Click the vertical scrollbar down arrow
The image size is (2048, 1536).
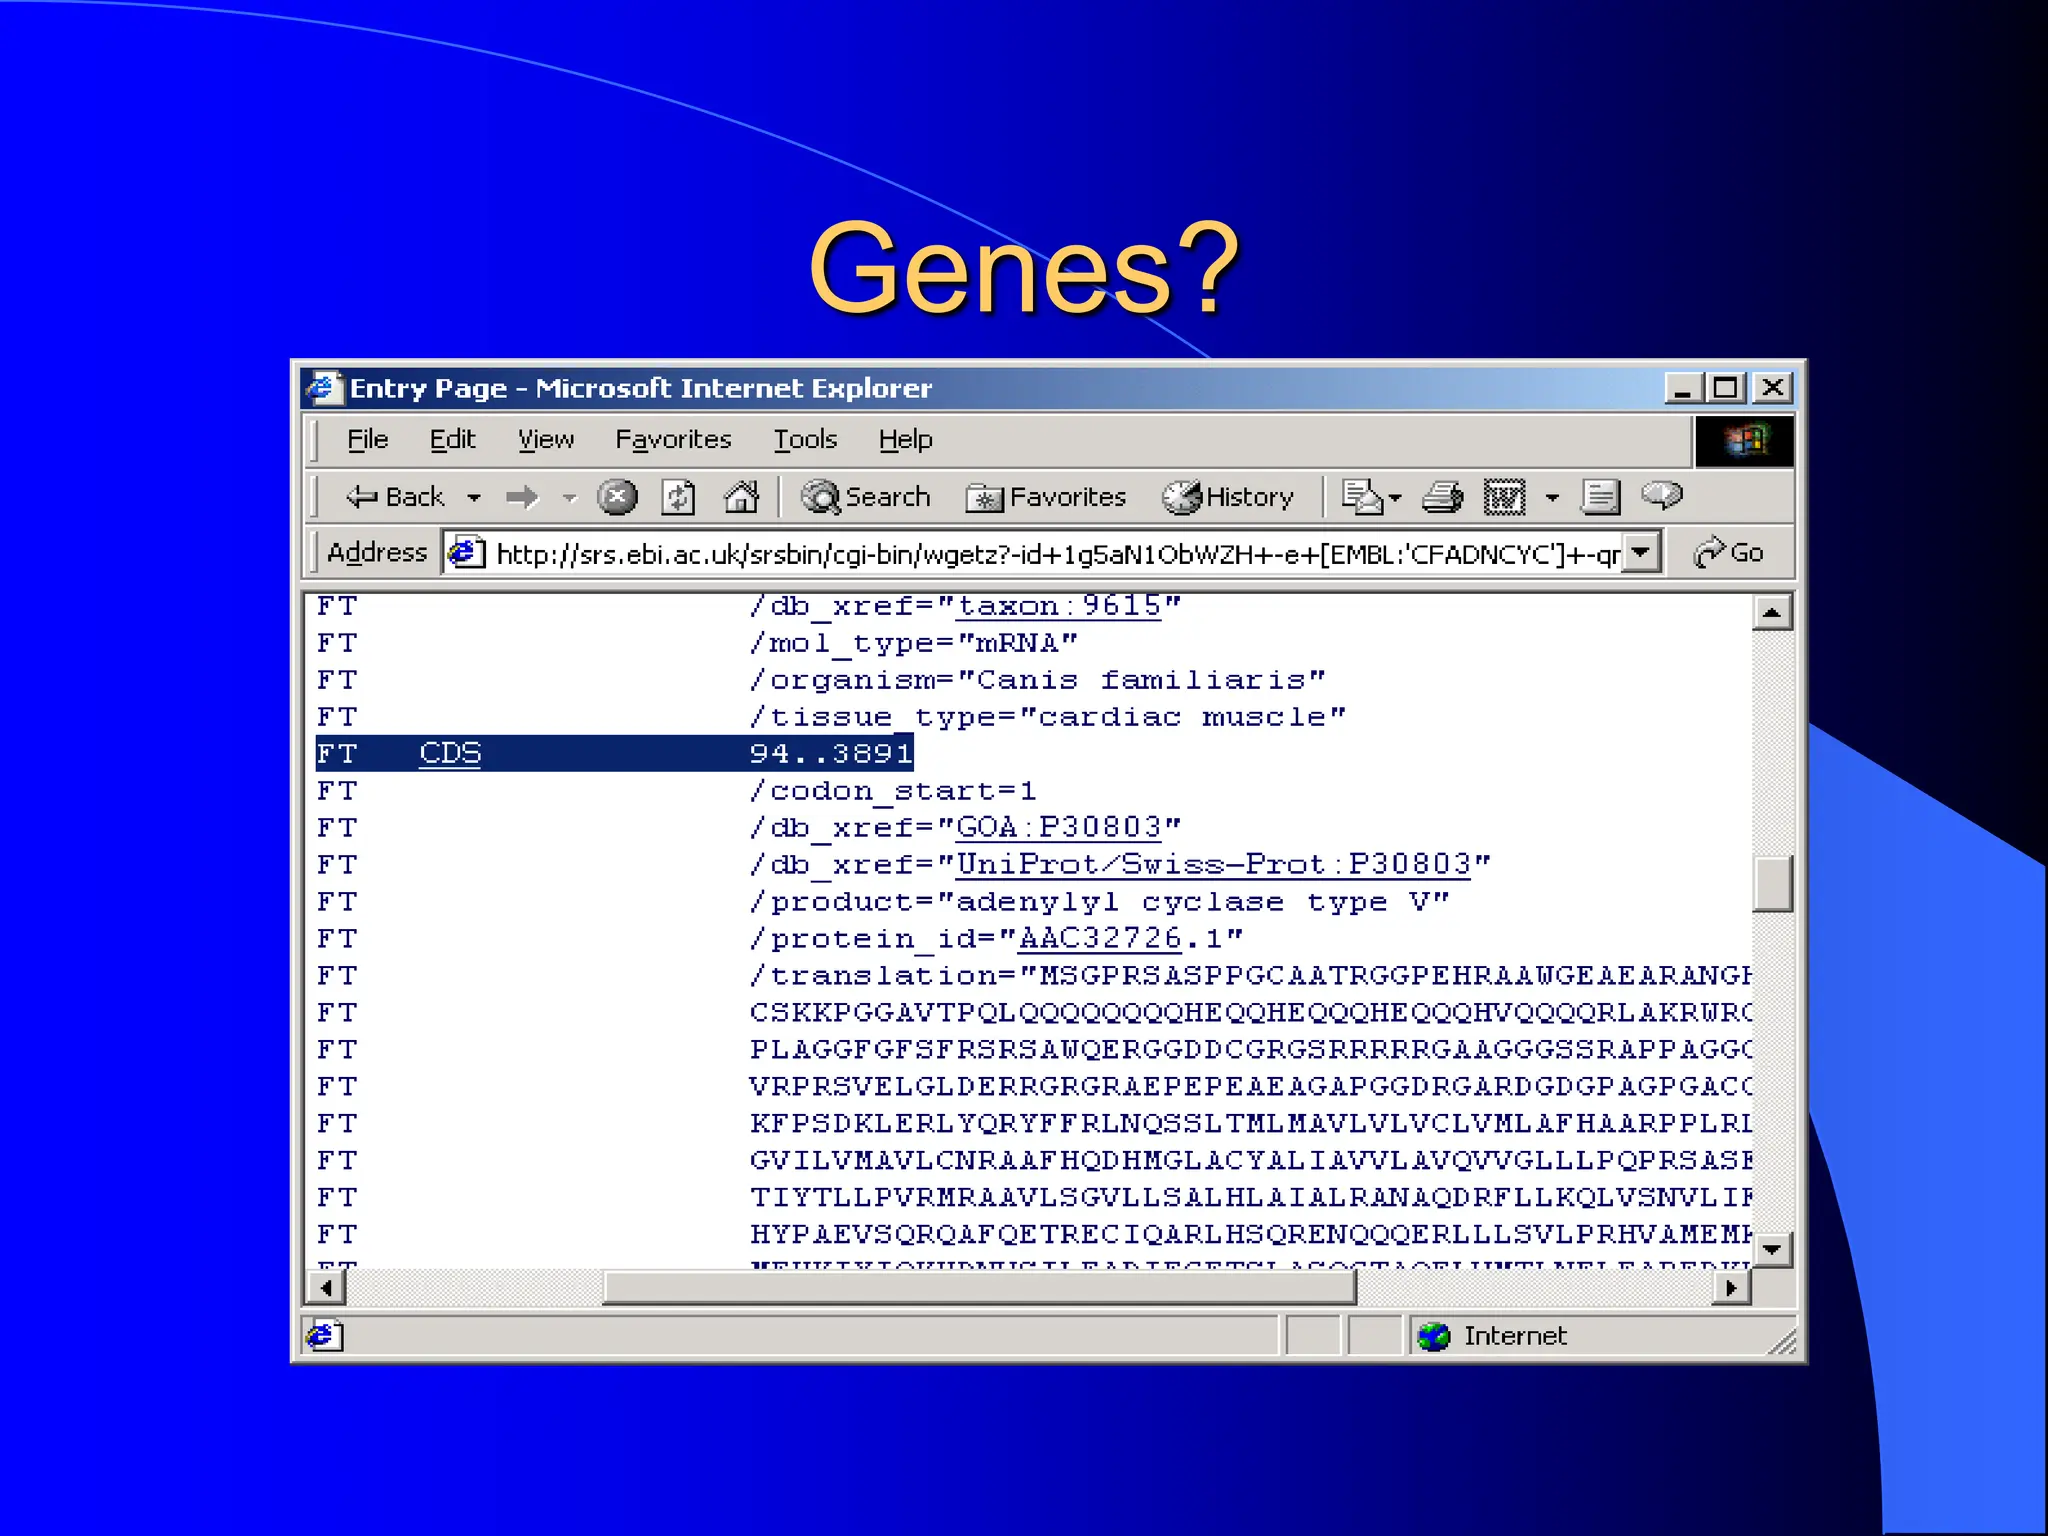[x=1772, y=1249]
